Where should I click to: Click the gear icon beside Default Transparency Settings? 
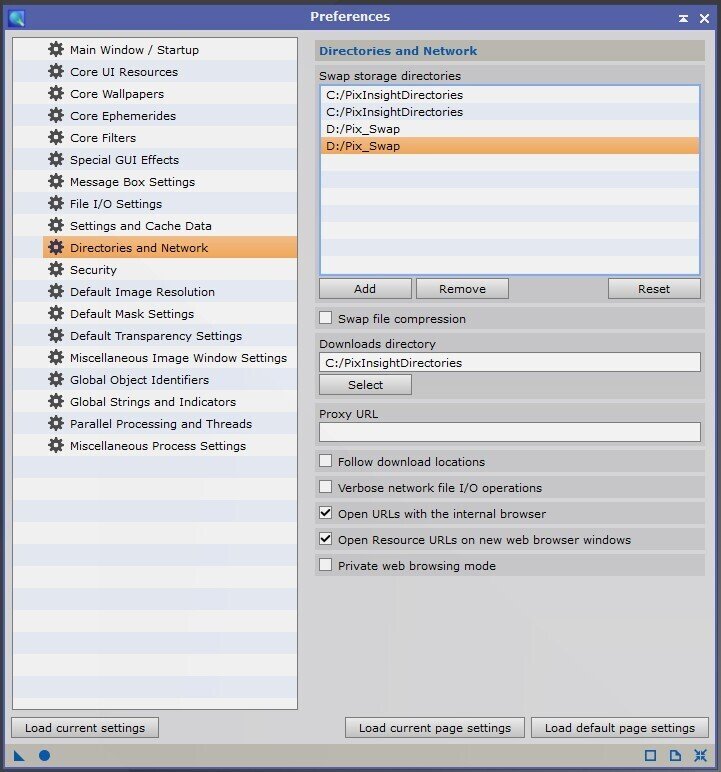[56, 335]
